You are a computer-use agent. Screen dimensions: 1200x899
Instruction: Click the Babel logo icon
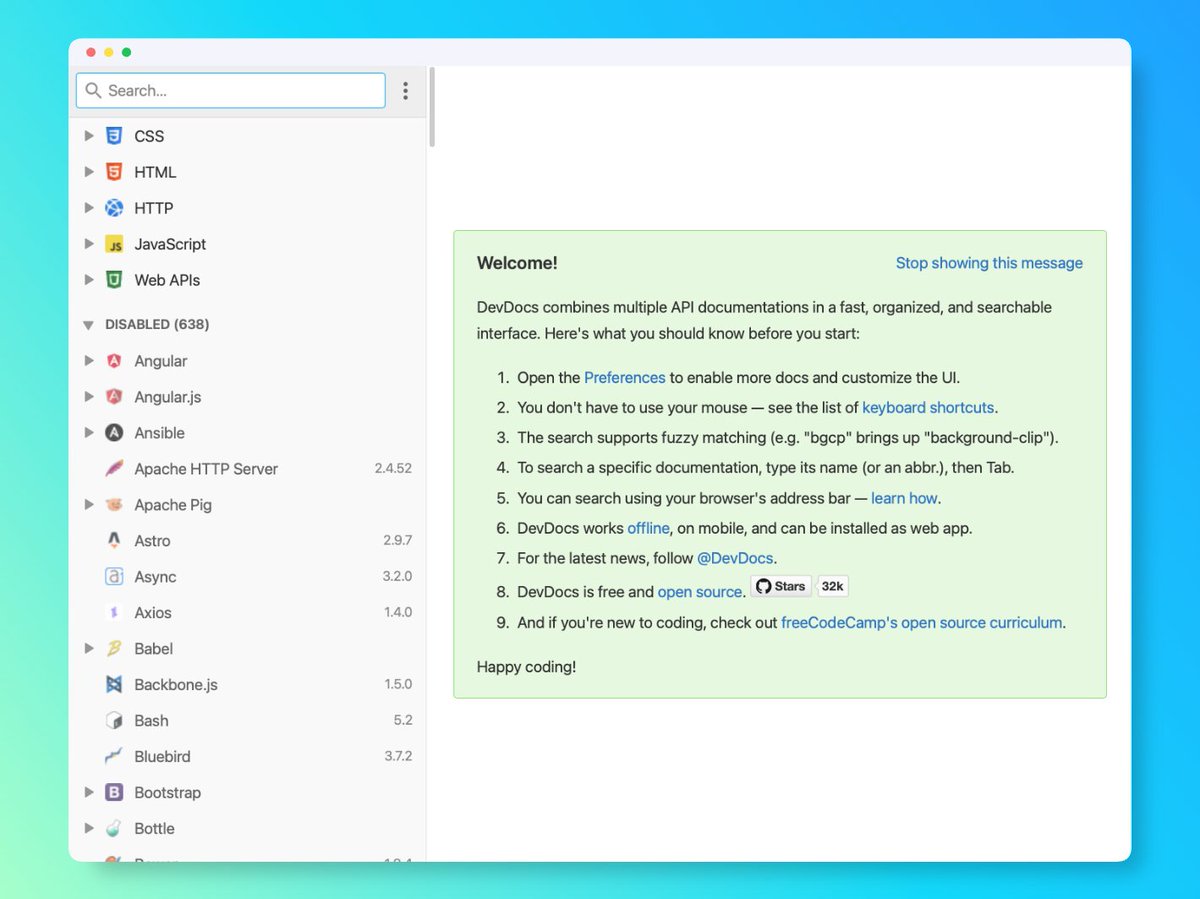[114, 649]
